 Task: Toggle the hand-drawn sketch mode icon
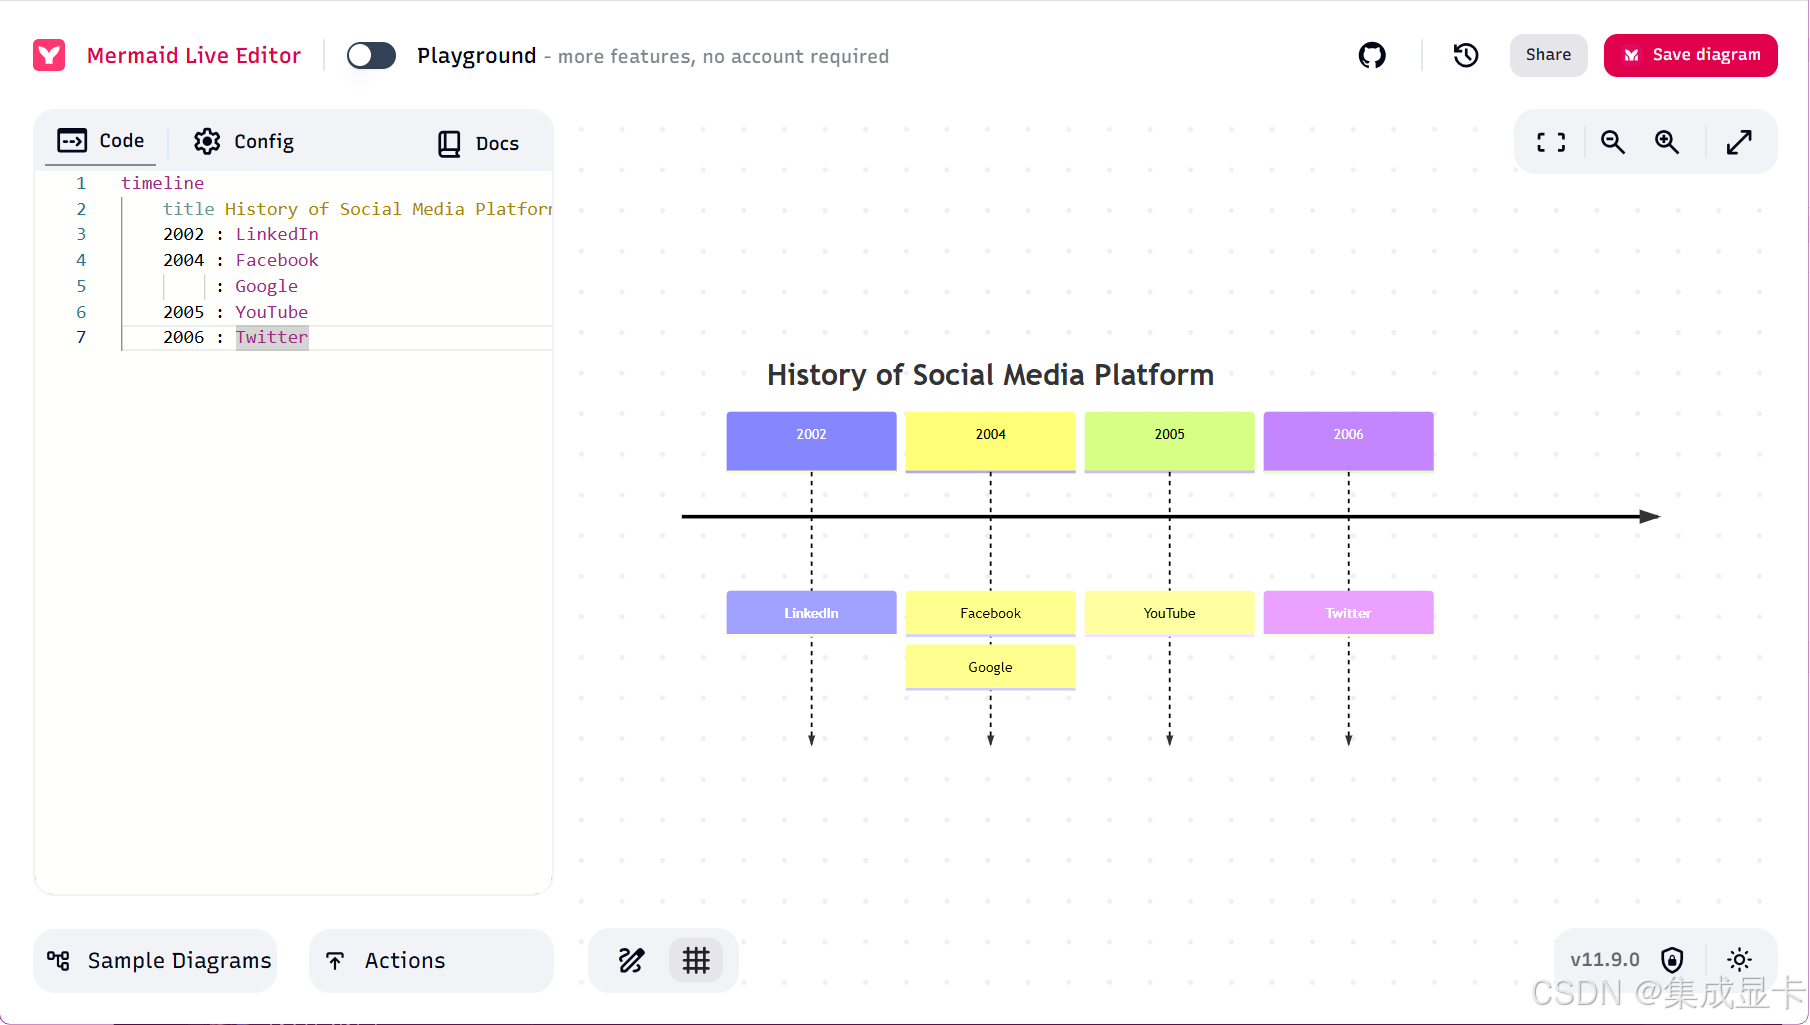coord(631,961)
